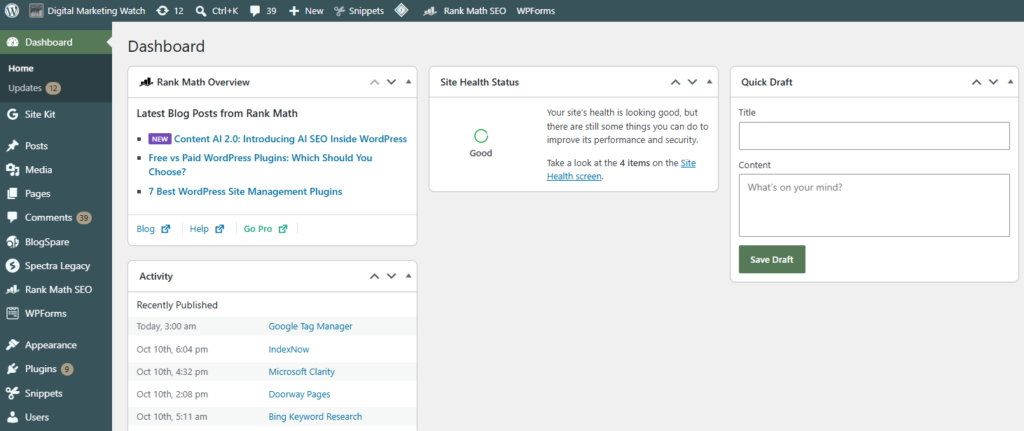Move the Quick Draft widget up
1024x431 pixels.
(x=976, y=82)
